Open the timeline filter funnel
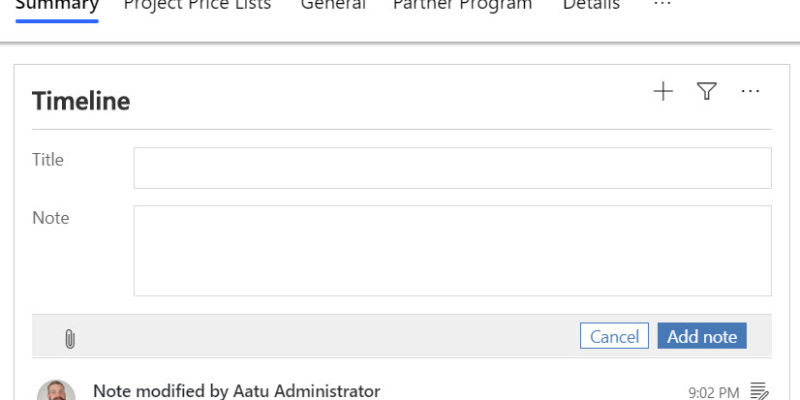Viewport: 800px width, 400px height. point(707,91)
